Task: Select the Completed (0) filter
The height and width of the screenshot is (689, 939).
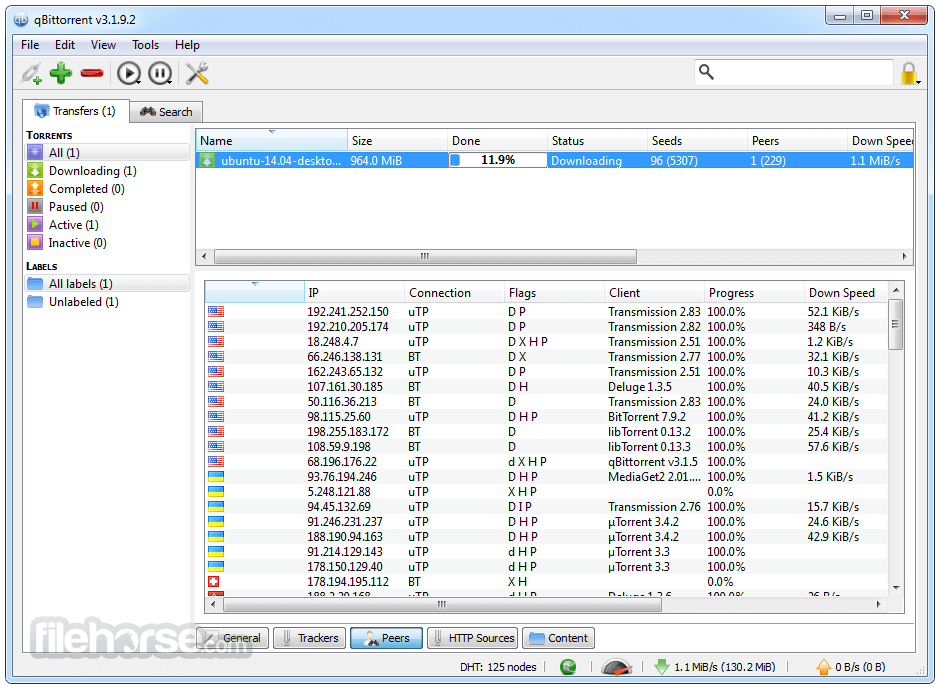Action: click(x=108, y=189)
